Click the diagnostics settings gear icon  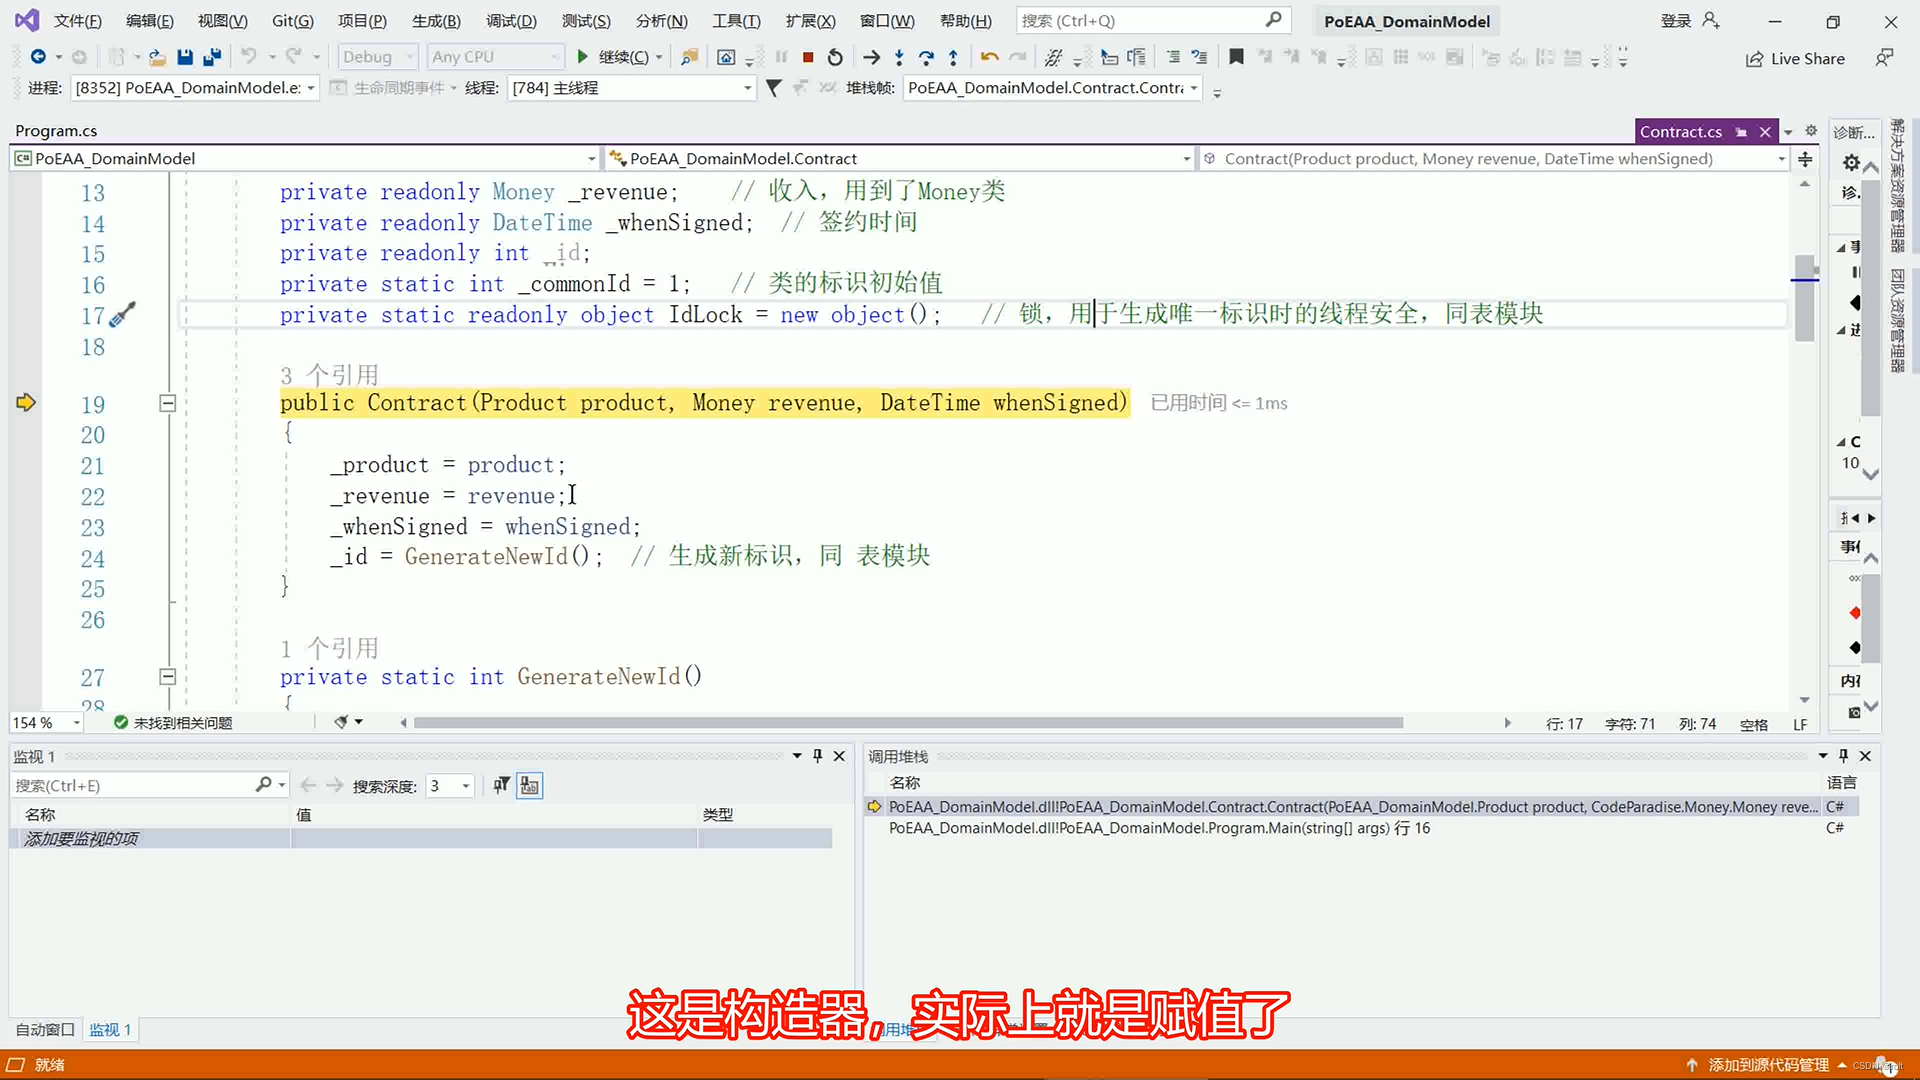[x=1851, y=162]
